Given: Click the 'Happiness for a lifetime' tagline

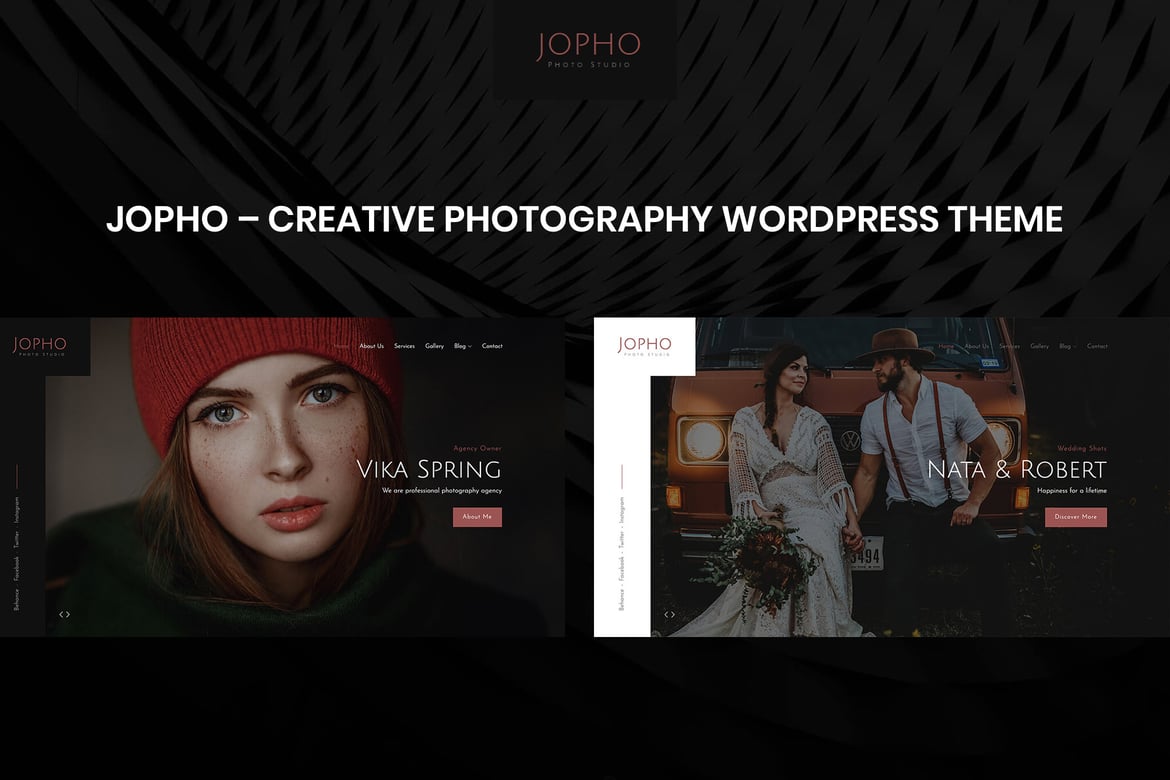Looking at the screenshot, I should click(x=1072, y=491).
